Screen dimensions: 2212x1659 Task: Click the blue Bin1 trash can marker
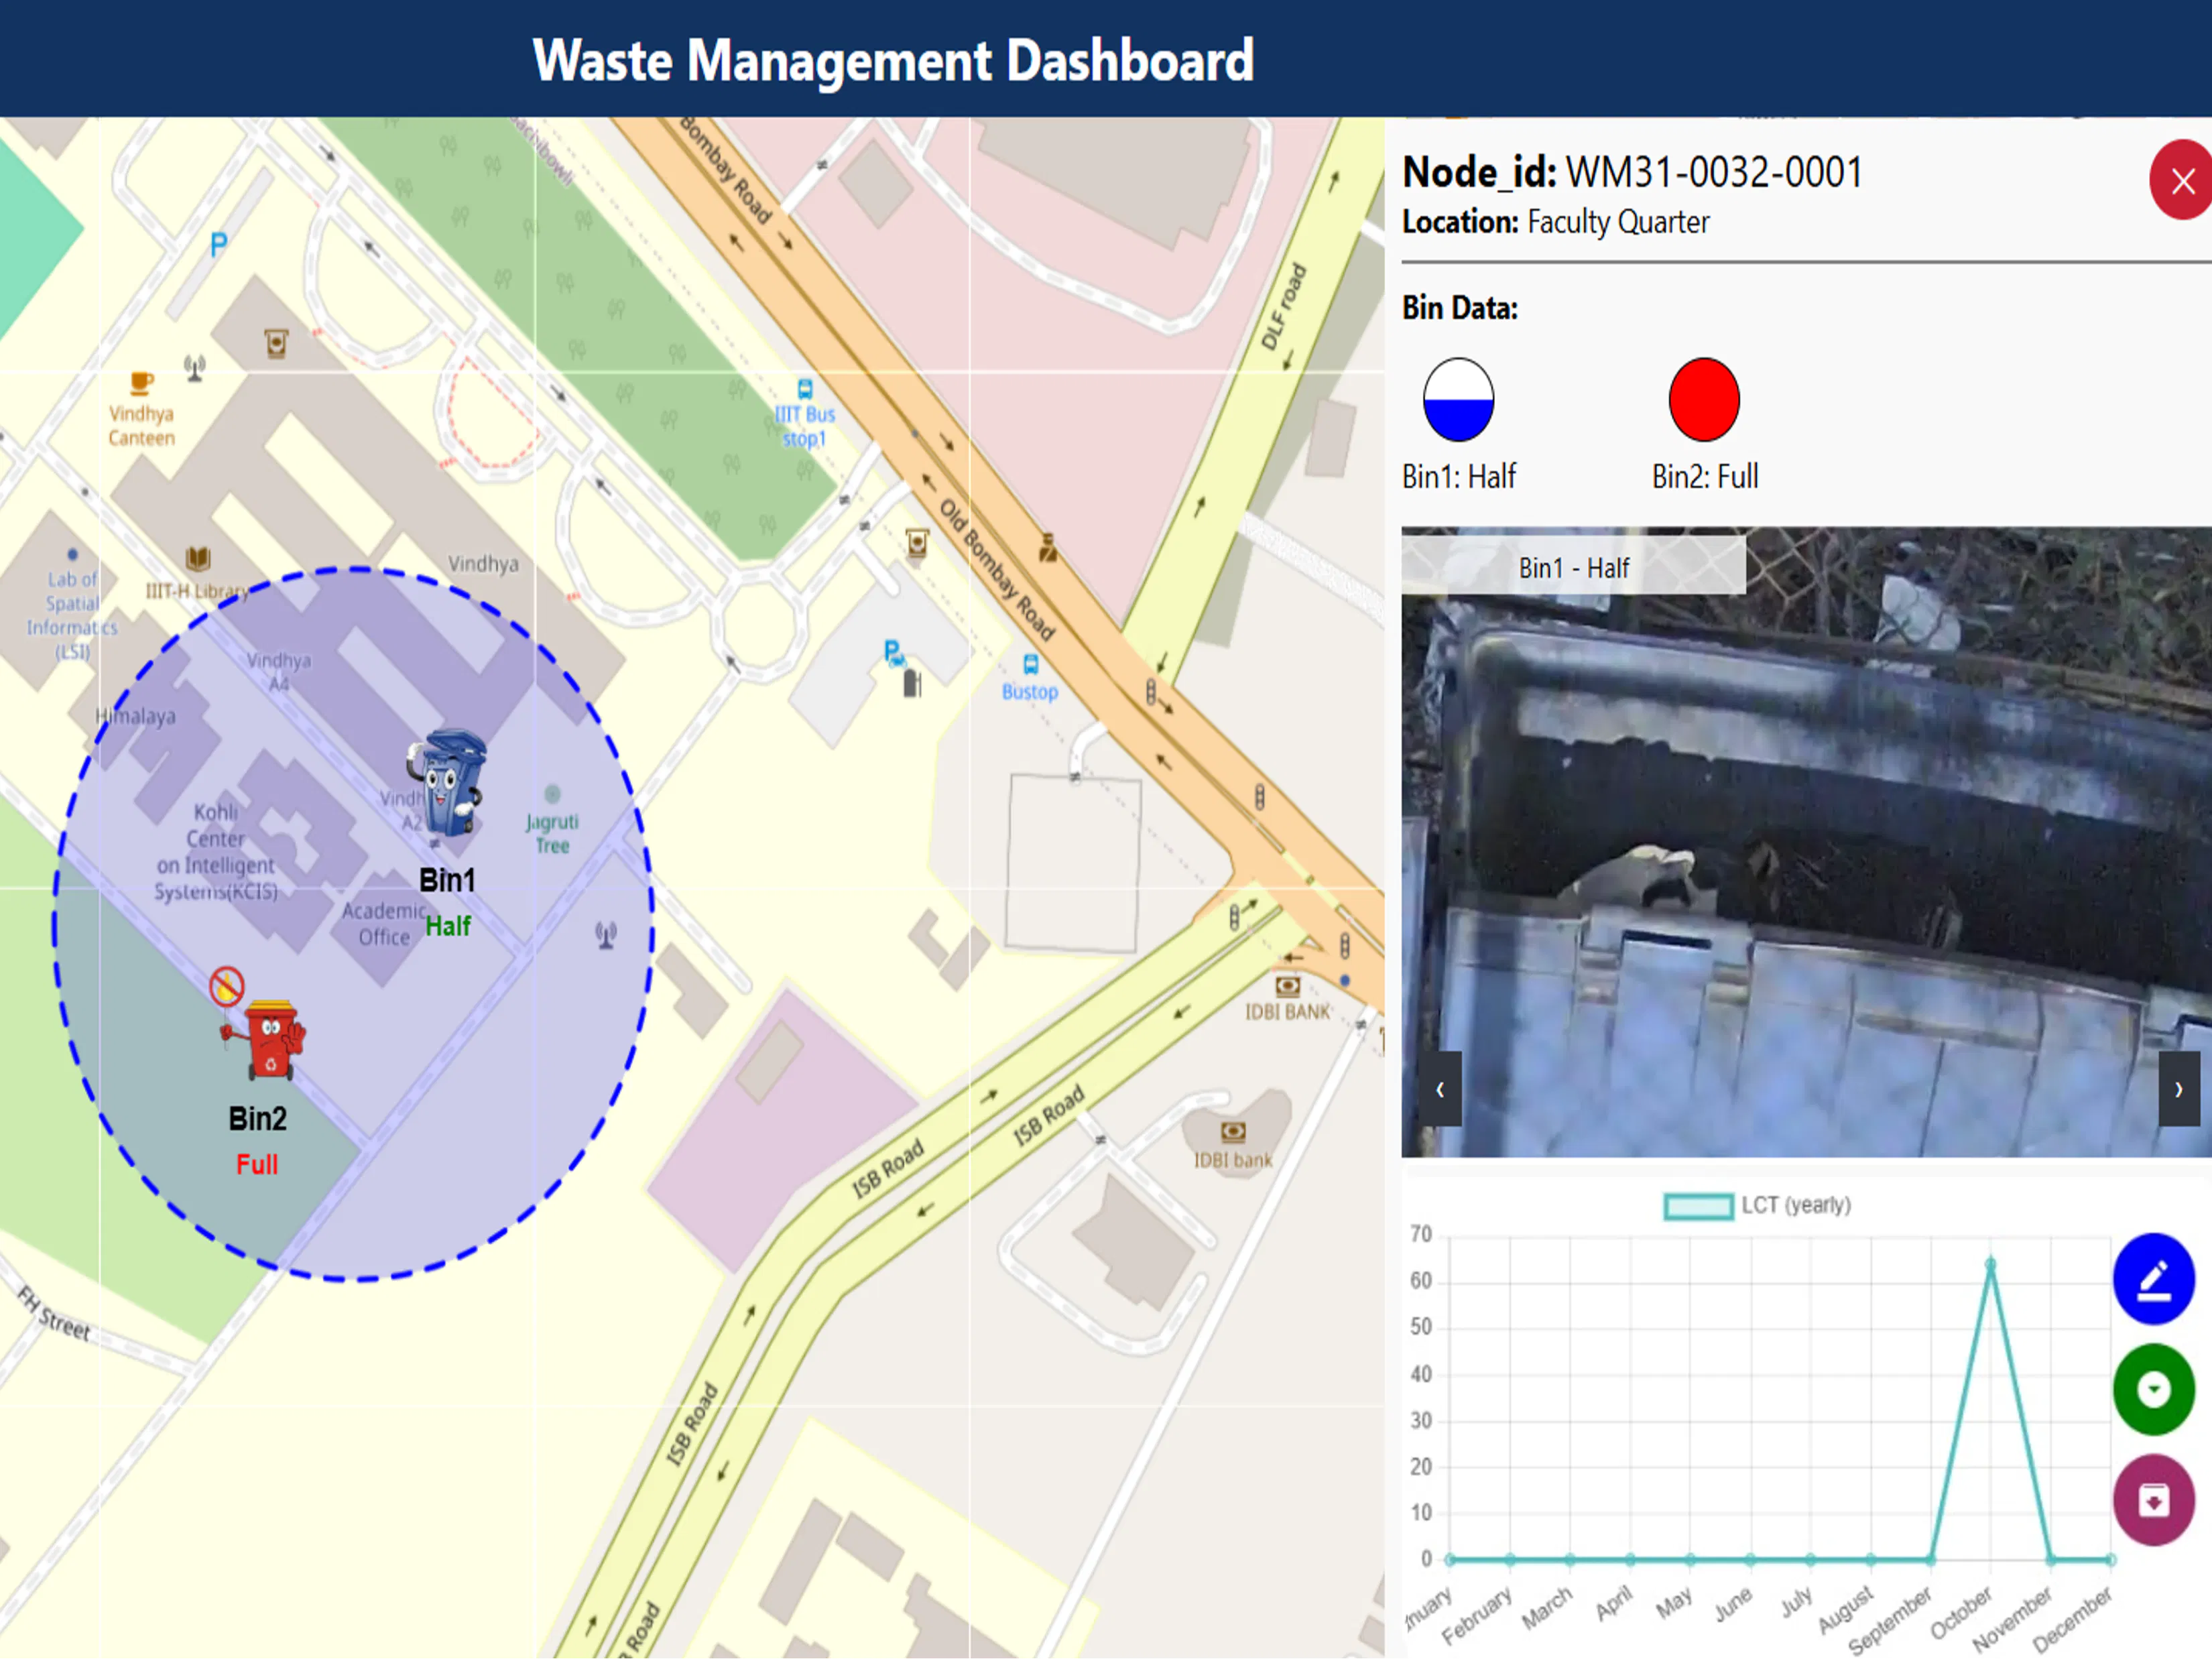(446, 782)
